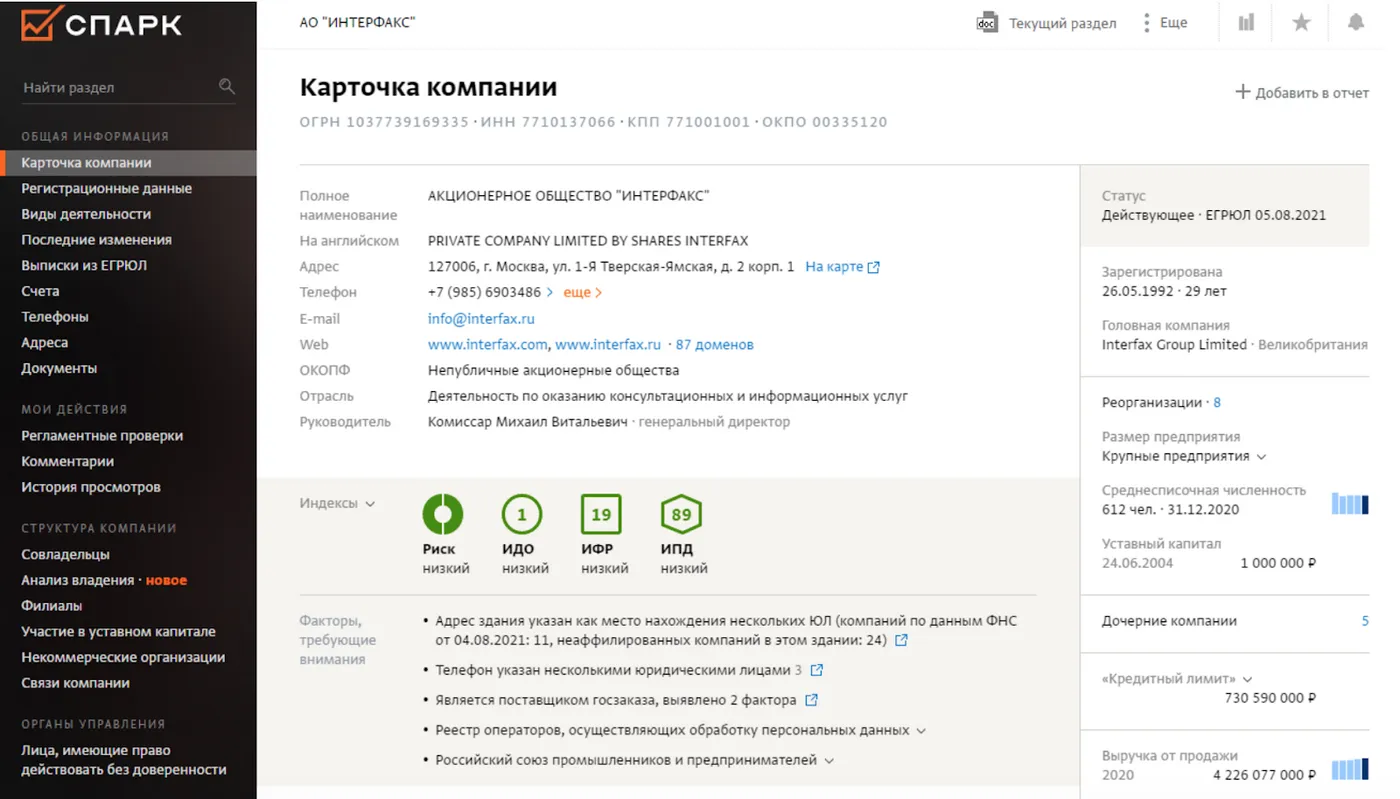Click the search magnifier icon in sidebar
The image size is (1400, 799).
[227, 87]
